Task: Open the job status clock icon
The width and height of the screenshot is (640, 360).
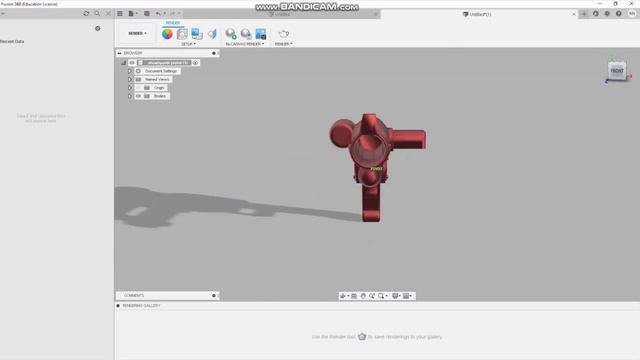Action: point(607,14)
